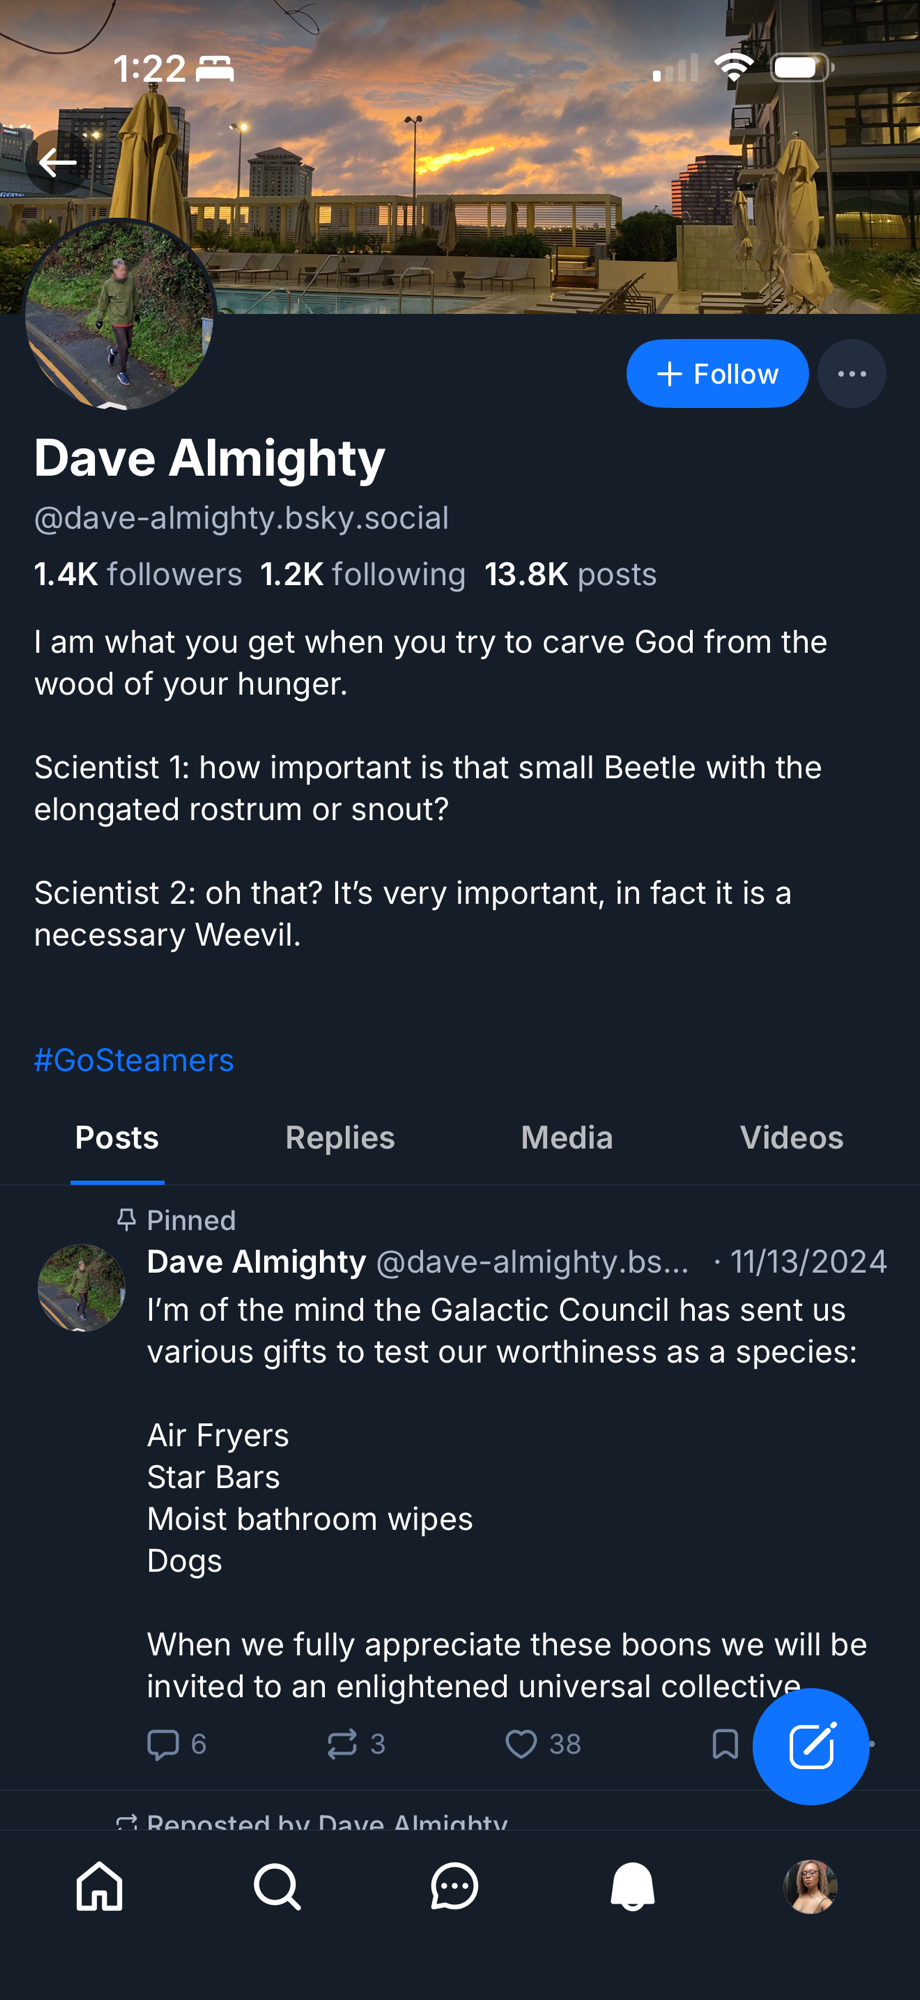Open the Videos tab
Viewport: 920px width, 2000px height.
791,1138
